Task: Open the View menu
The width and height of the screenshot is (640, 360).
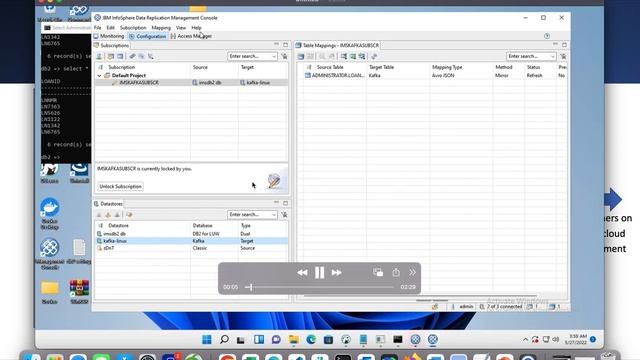Action: click(x=181, y=28)
